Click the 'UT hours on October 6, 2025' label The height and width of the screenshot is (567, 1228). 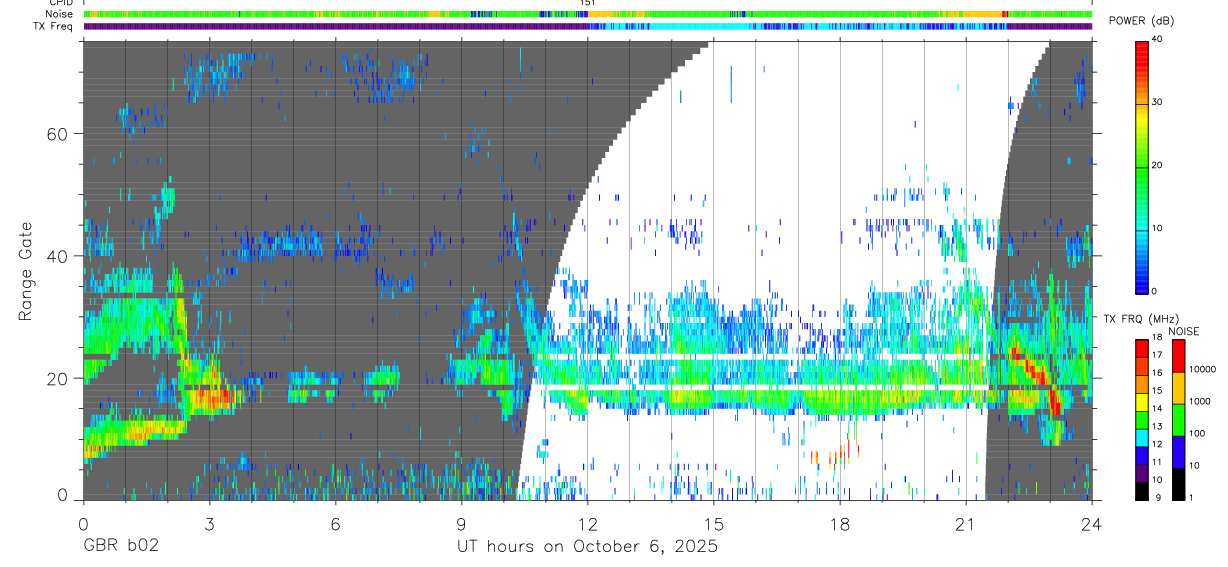pos(587,548)
